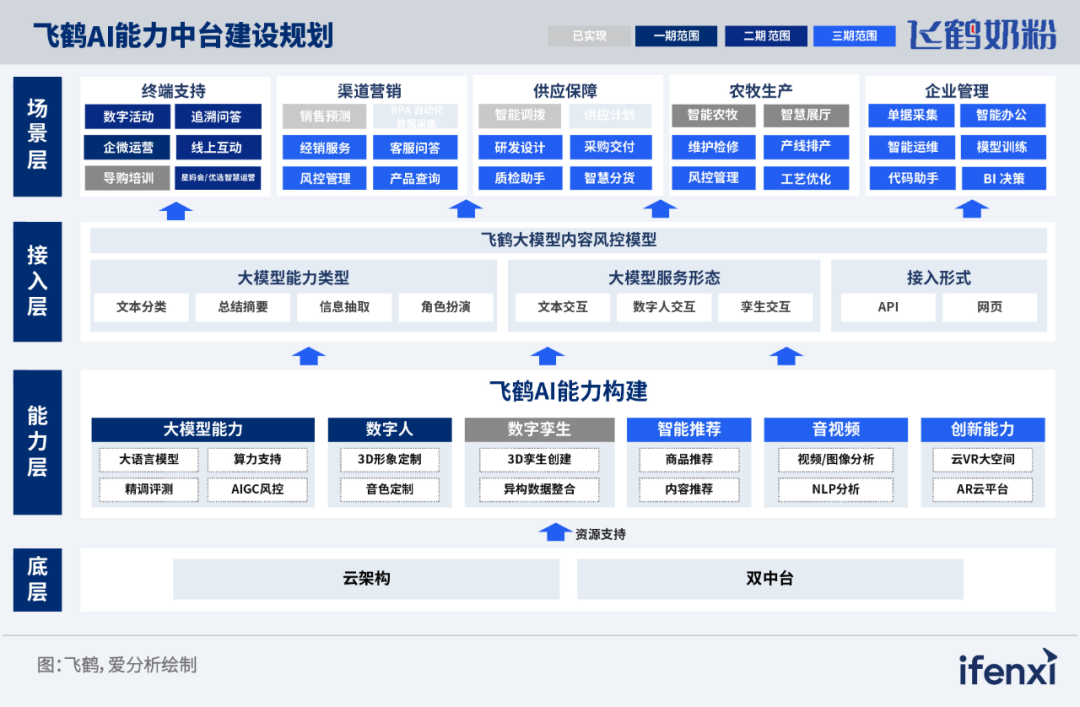1080x707 pixels.
Task: Select the 已实现 gray legend swatch
Action: [589, 36]
